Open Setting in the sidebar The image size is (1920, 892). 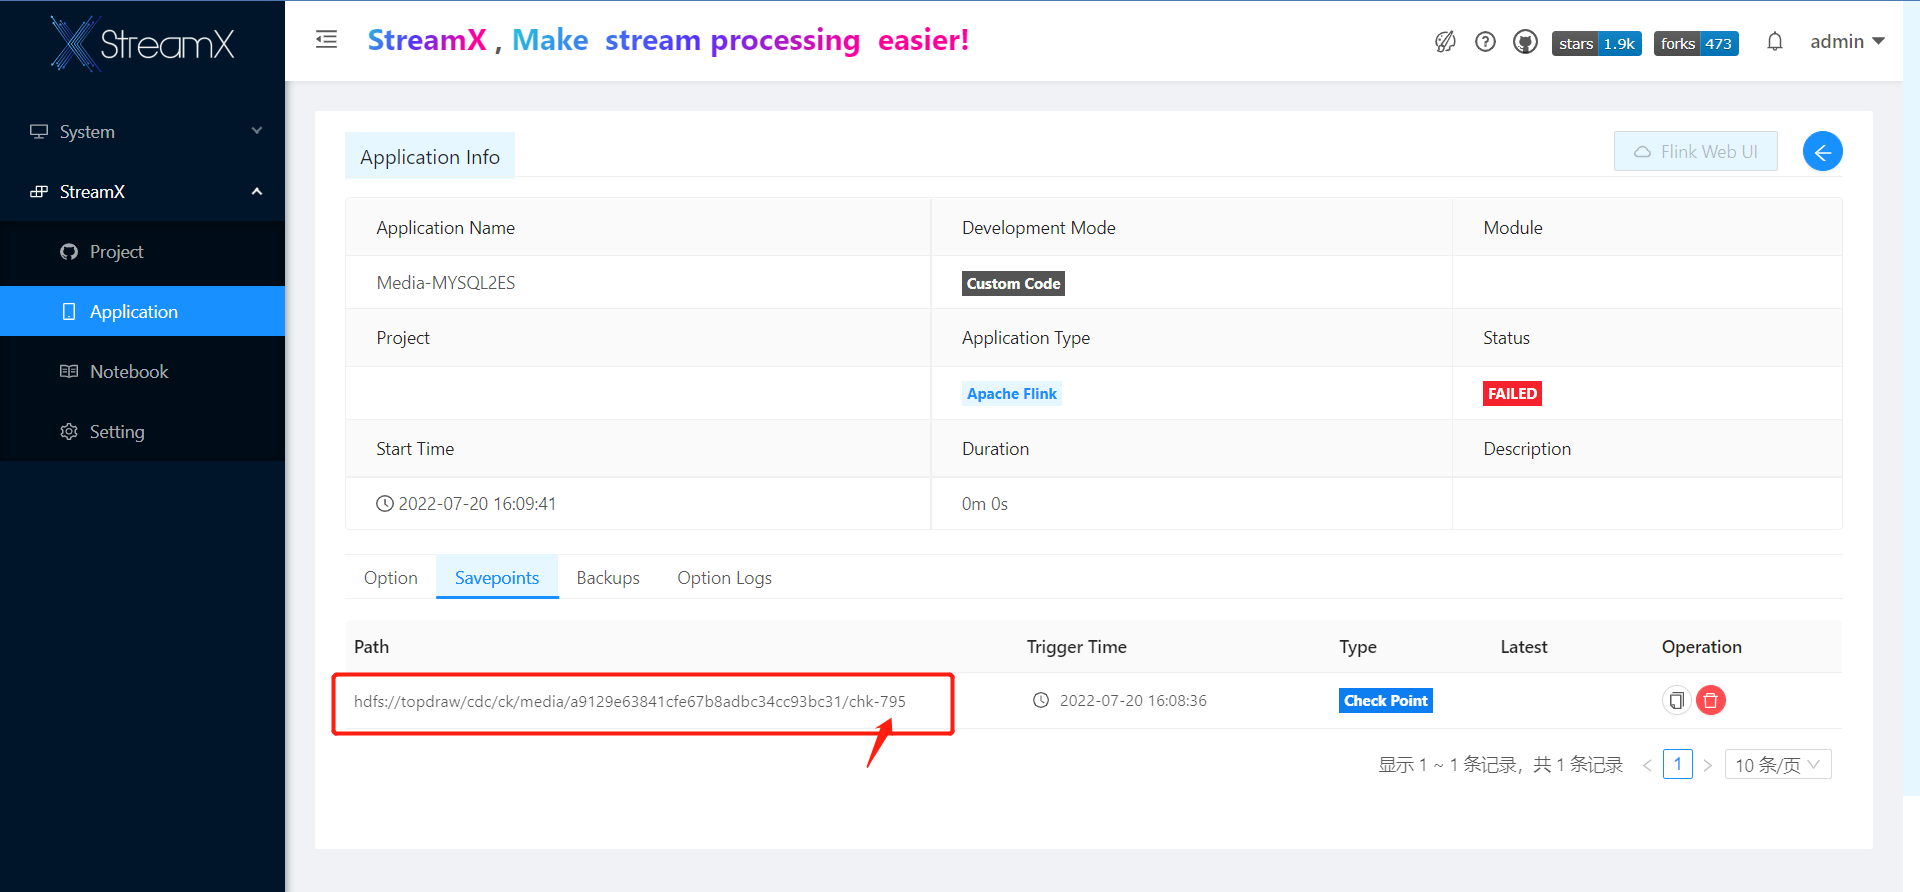click(x=142, y=431)
